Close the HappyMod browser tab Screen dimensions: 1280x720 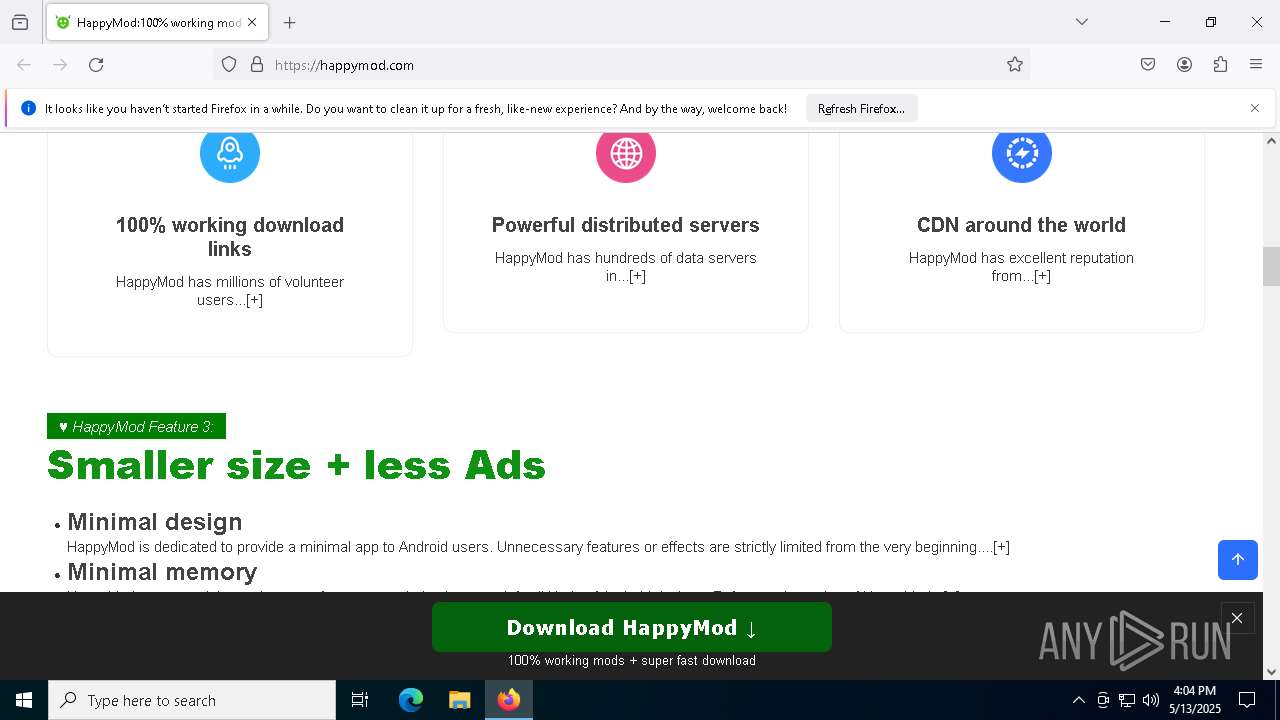(x=252, y=22)
